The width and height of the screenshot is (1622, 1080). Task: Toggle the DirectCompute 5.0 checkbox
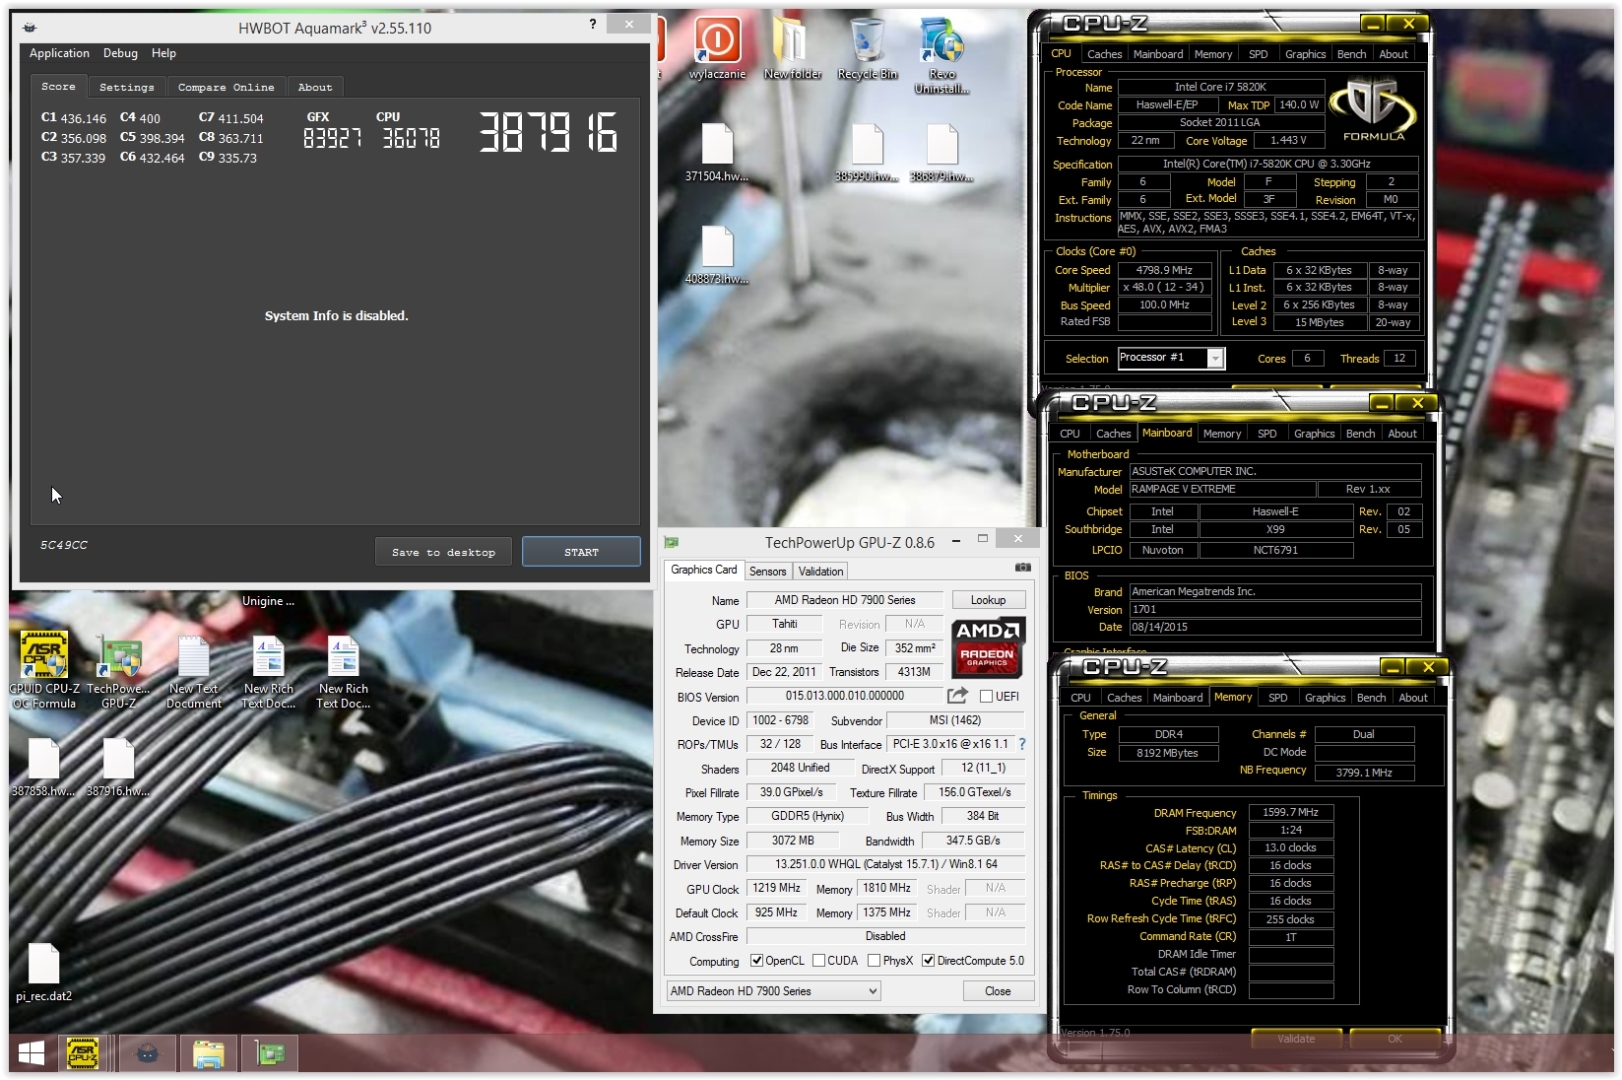[x=928, y=960]
